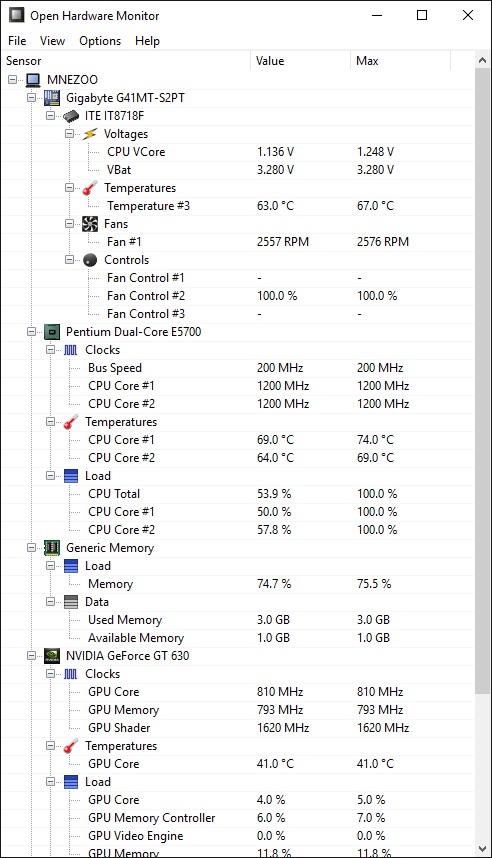Select the Bus Speed row
Image resolution: width=492 pixels, height=858 pixels.
238,368
